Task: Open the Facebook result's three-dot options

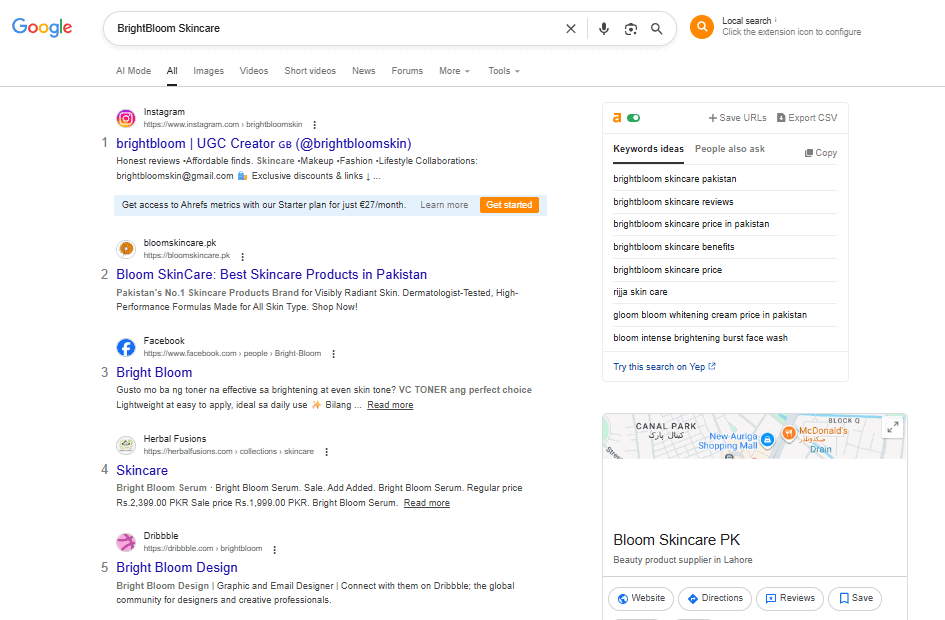Action: point(334,354)
